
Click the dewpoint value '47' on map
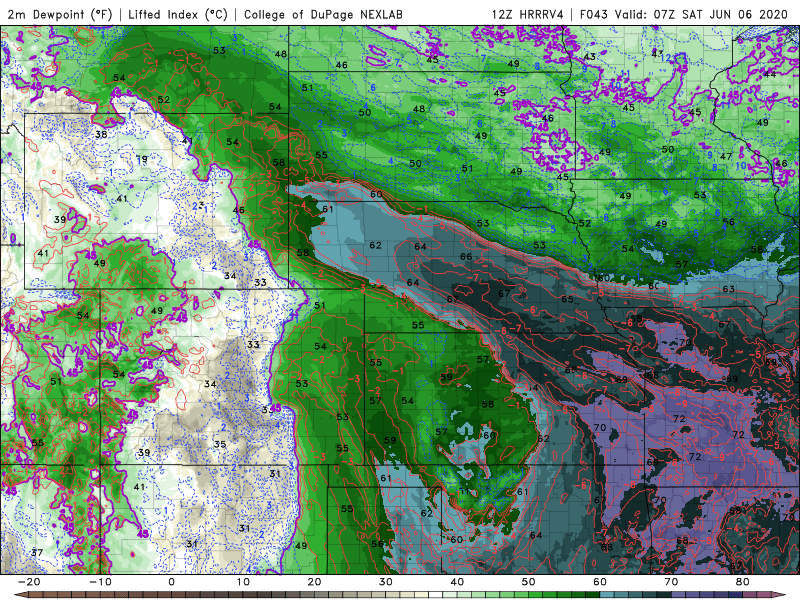726,157
